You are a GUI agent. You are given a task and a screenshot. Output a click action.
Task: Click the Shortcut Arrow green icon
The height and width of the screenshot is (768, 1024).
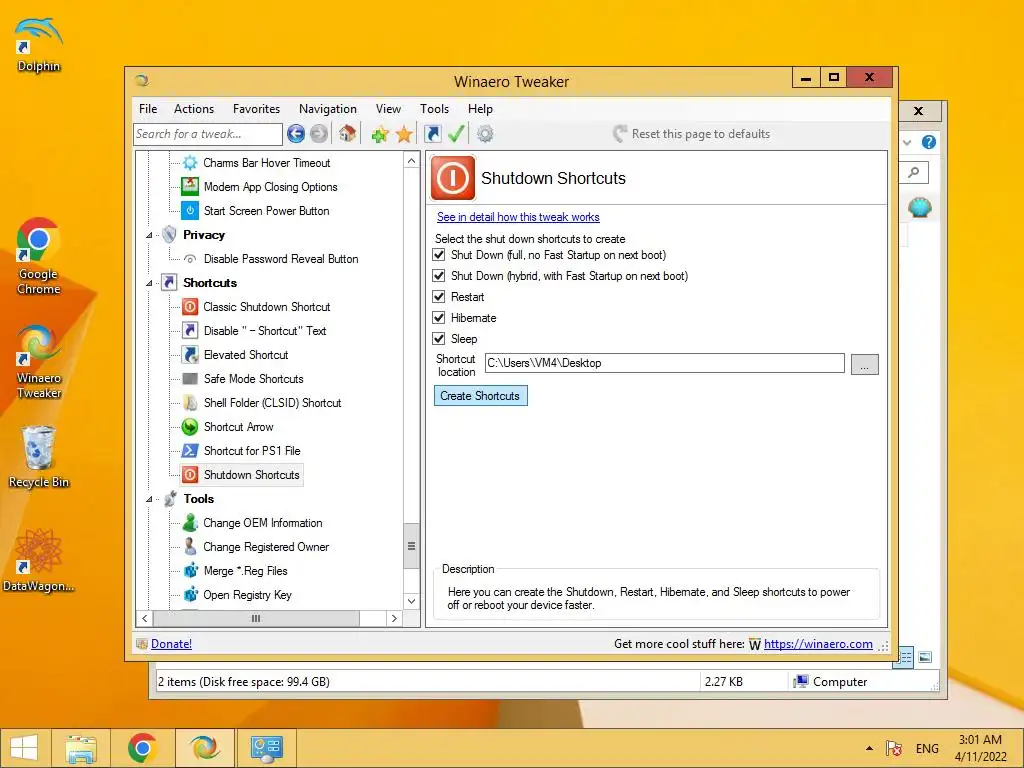pos(190,426)
